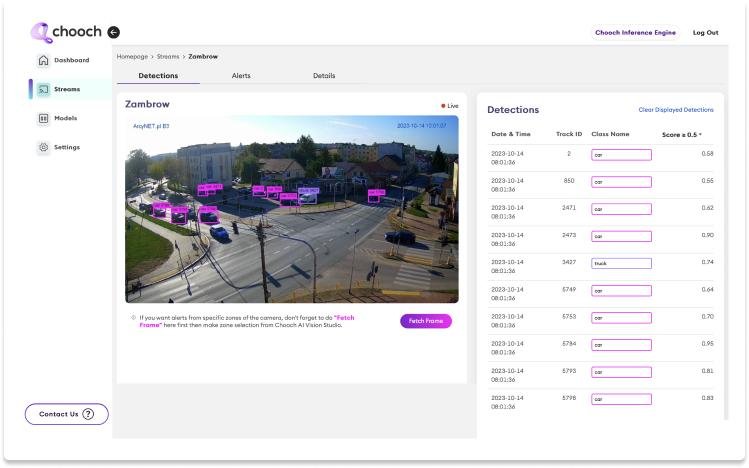Viewport: 749px width, 468px height.
Task: Click the Dashboard home icon
Action: click(43, 60)
